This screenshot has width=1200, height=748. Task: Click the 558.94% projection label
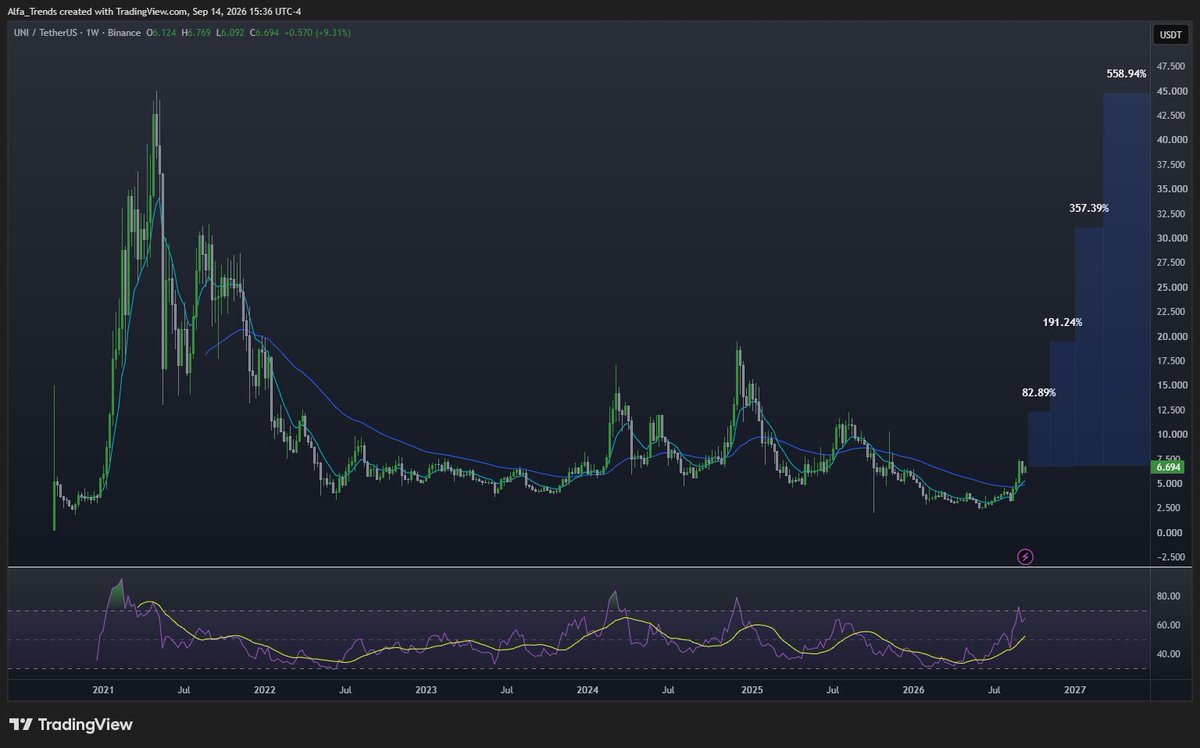pos(1126,74)
